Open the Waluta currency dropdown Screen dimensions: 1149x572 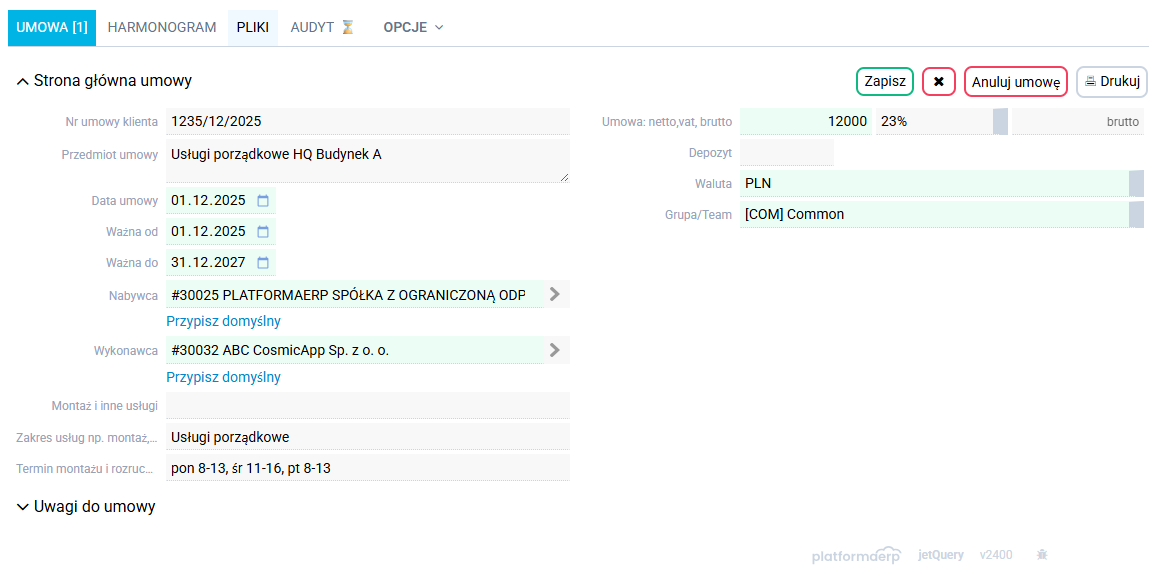pos(1136,184)
